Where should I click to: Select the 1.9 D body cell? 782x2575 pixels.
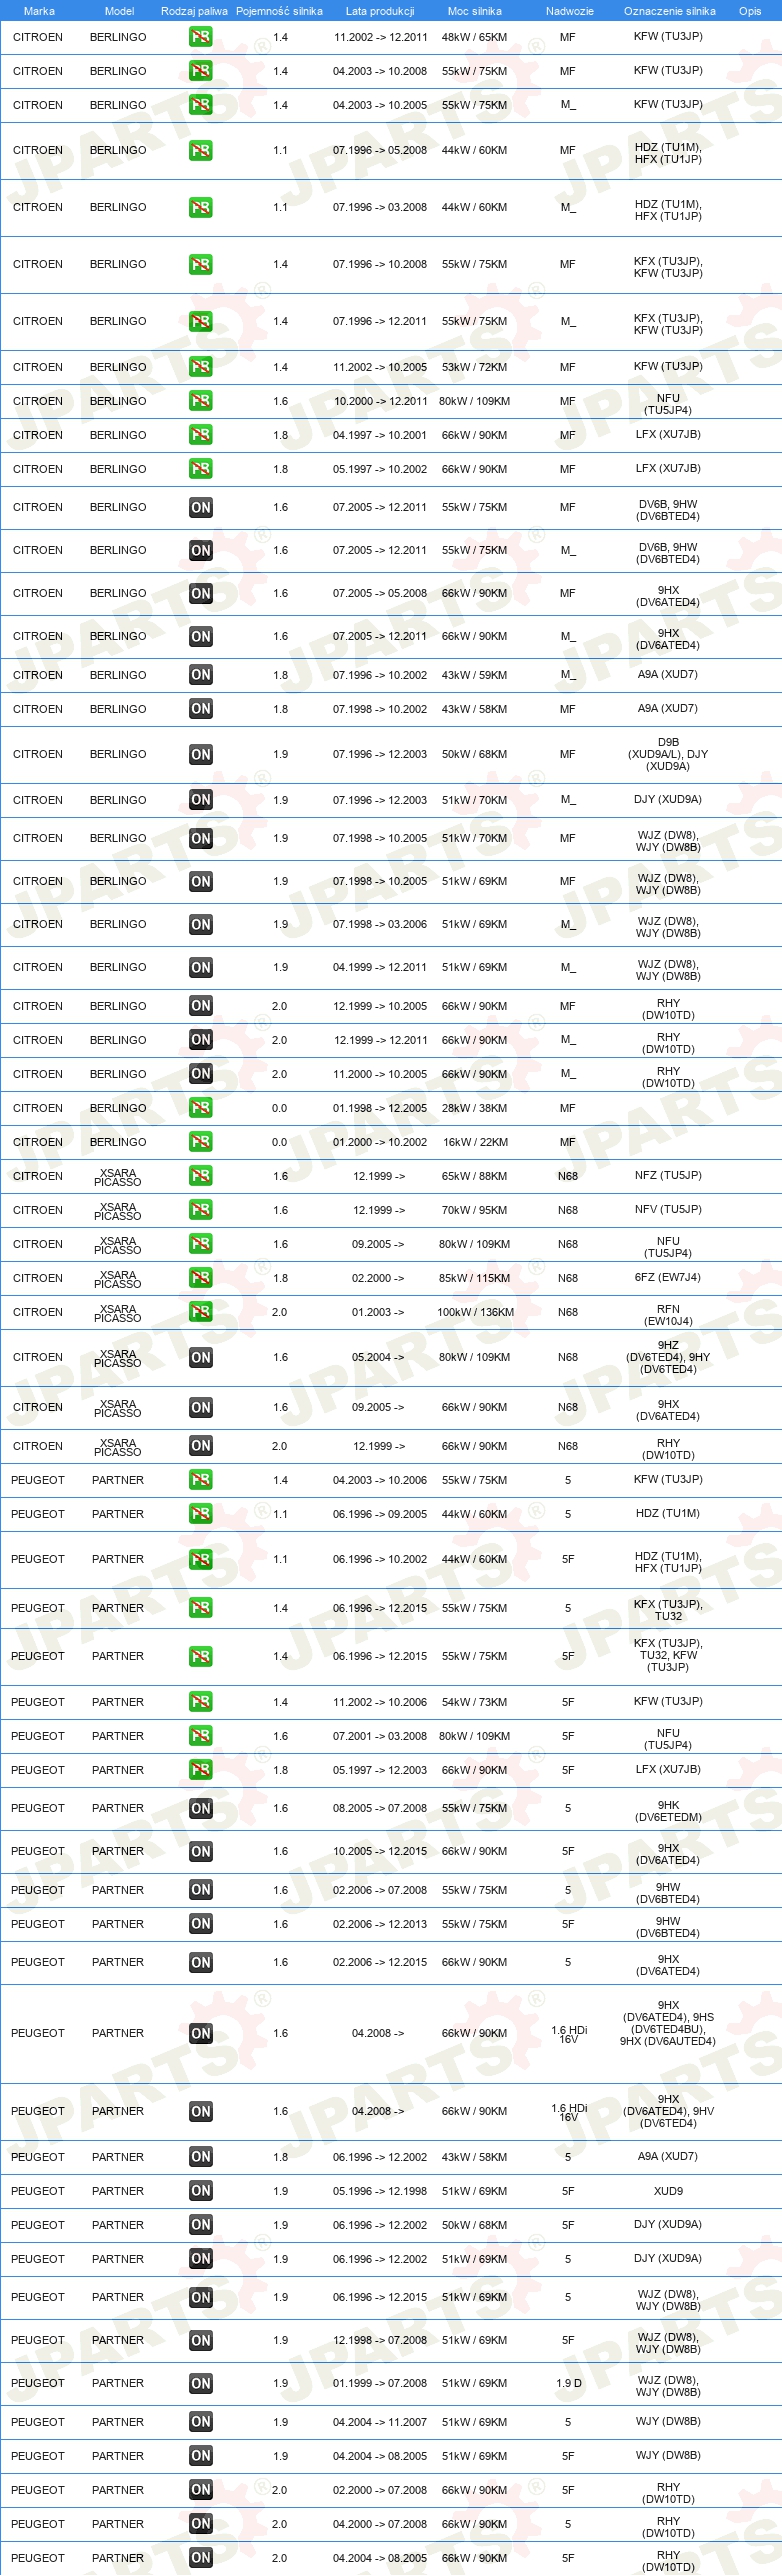click(x=568, y=2384)
